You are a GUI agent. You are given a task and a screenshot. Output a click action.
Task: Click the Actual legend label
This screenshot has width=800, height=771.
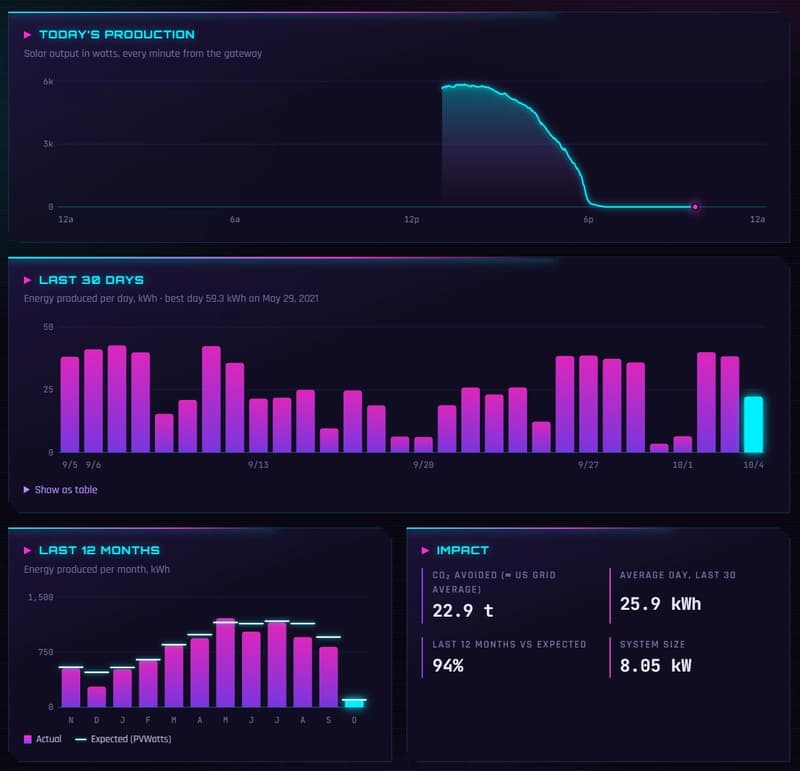49,739
